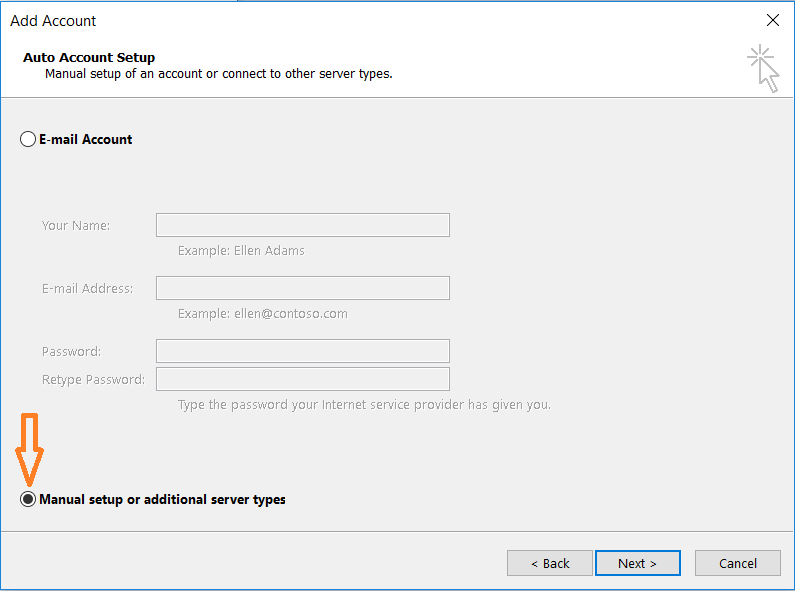Click the Your Name text field

303,225
